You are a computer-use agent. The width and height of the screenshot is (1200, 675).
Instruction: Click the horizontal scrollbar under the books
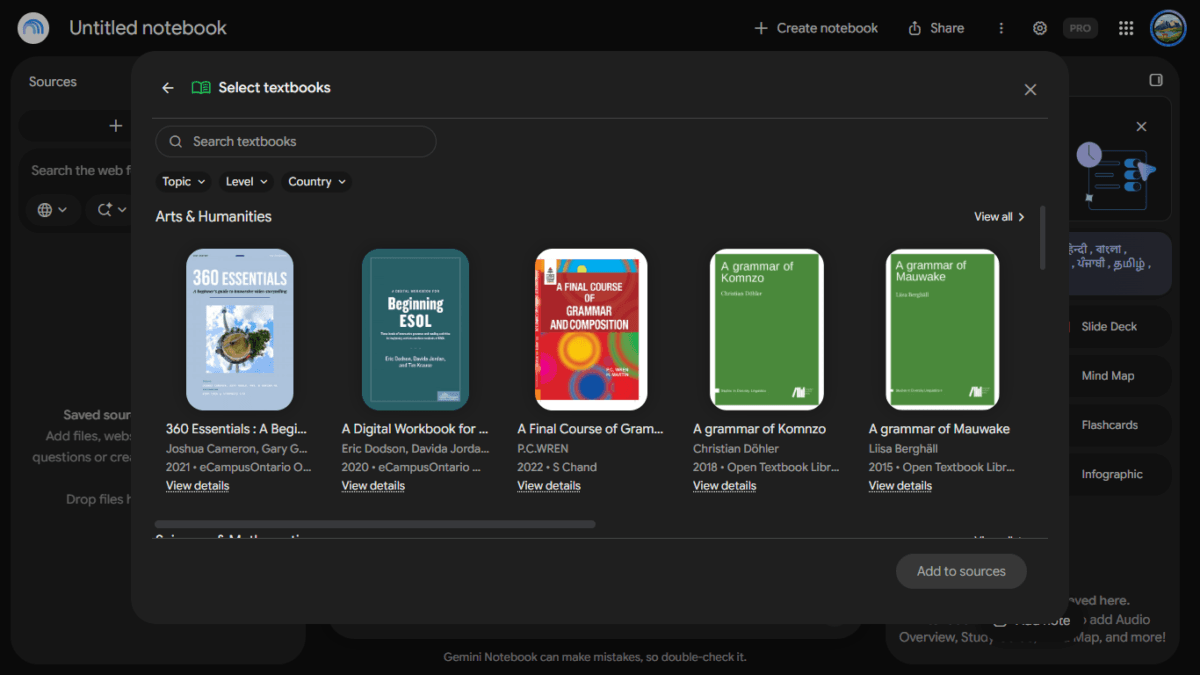pos(375,524)
